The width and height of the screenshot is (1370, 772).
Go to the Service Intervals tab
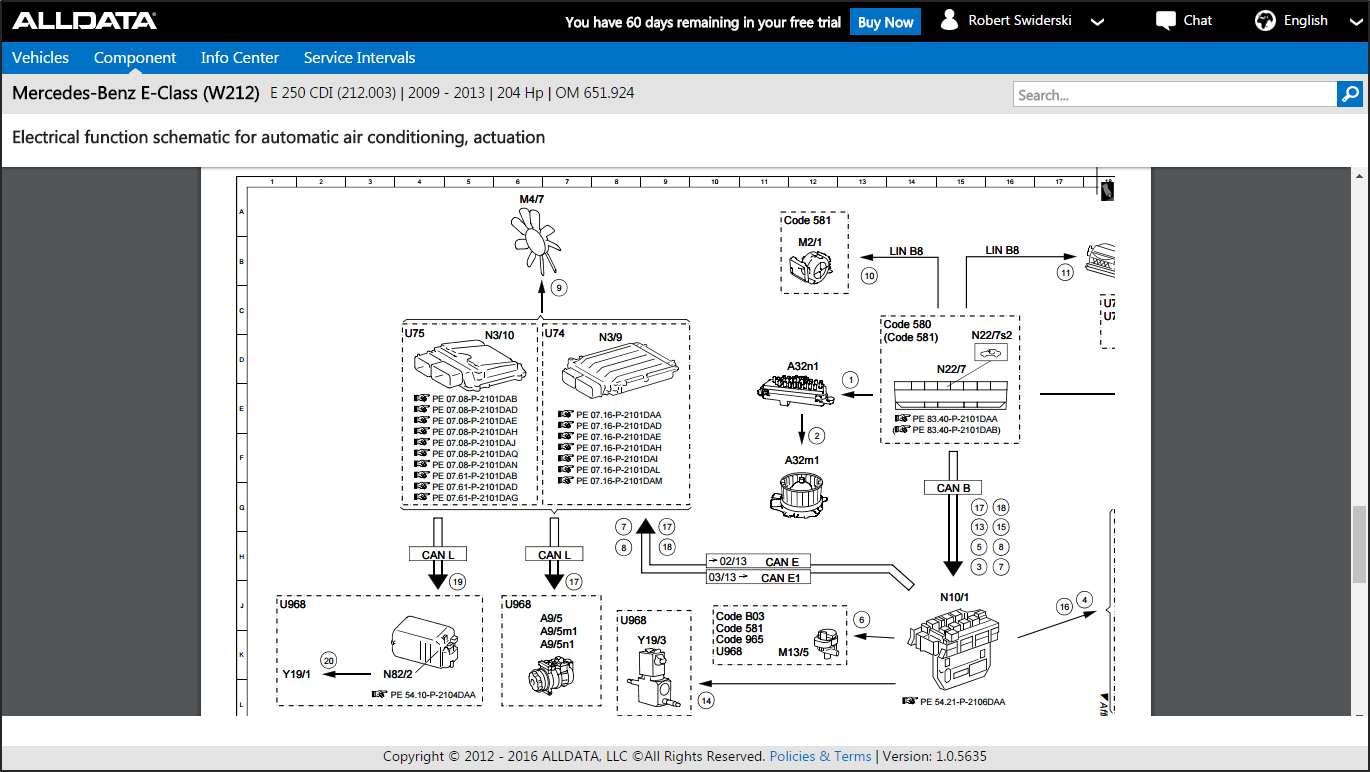pyautogui.click(x=360, y=58)
